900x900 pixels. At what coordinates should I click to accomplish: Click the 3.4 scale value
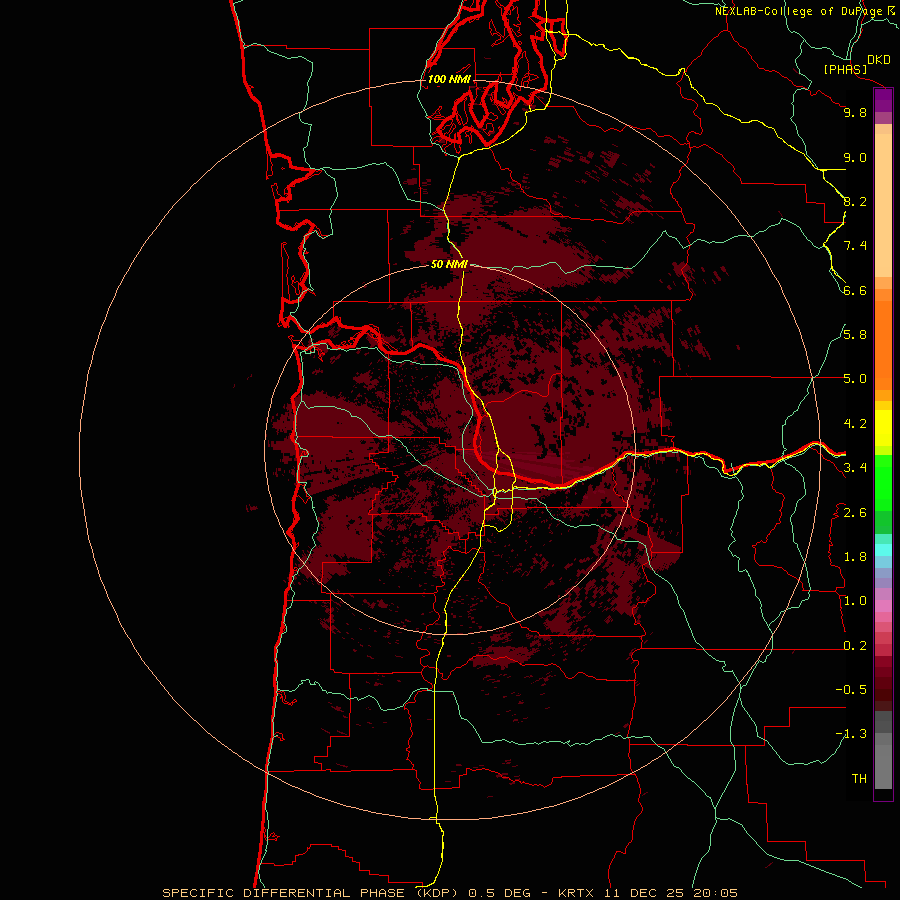tap(855, 468)
